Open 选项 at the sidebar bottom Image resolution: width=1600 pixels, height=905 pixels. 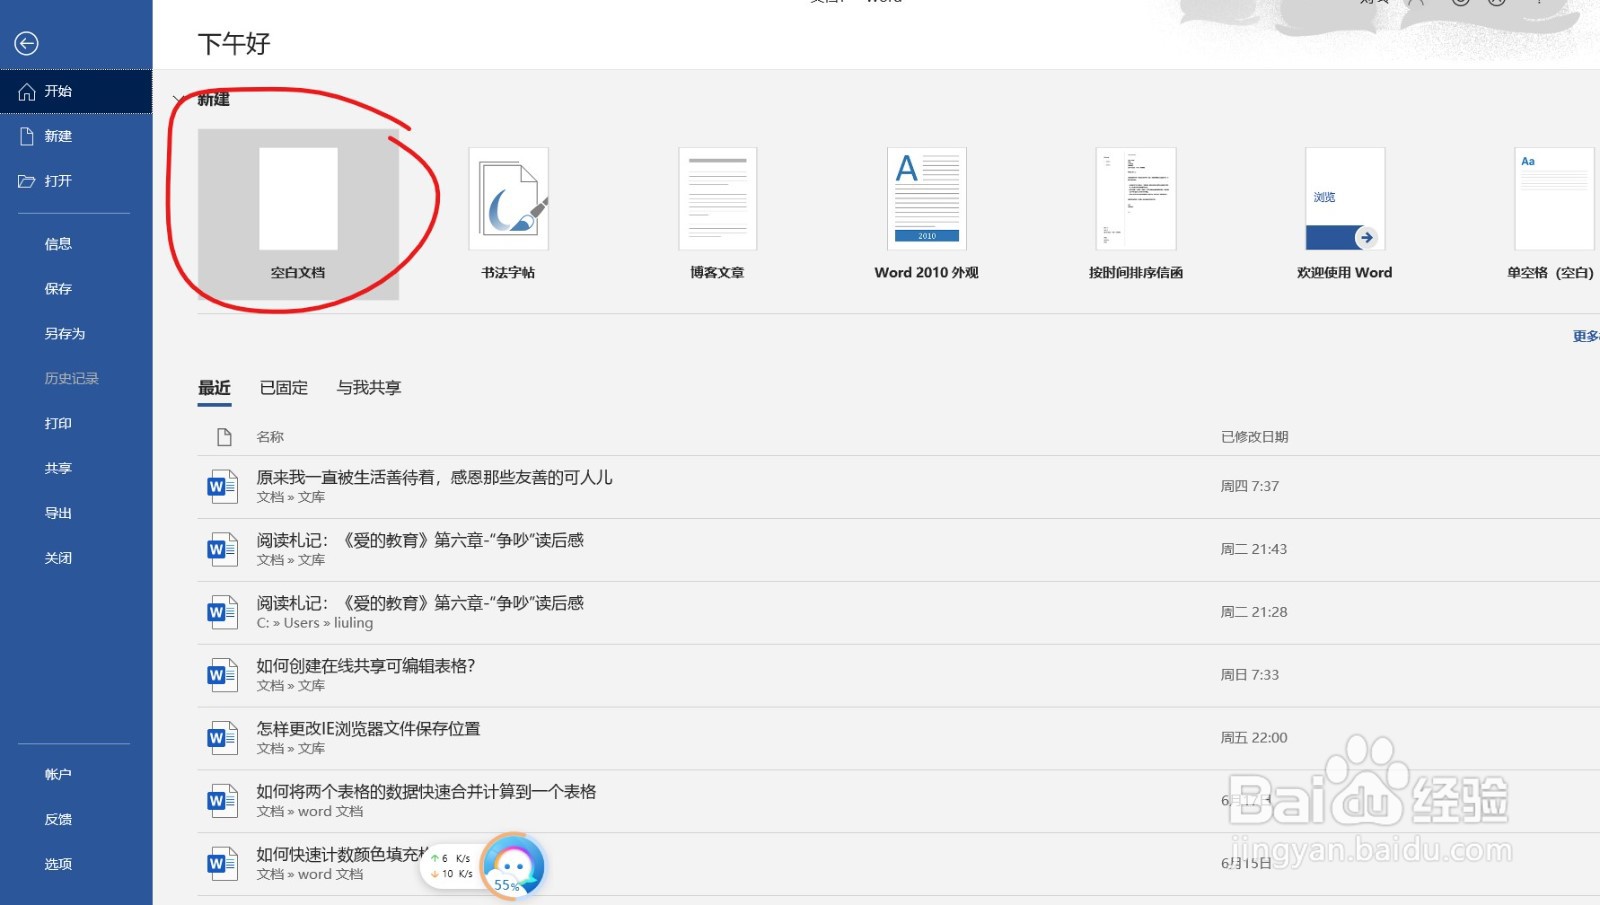point(57,863)
